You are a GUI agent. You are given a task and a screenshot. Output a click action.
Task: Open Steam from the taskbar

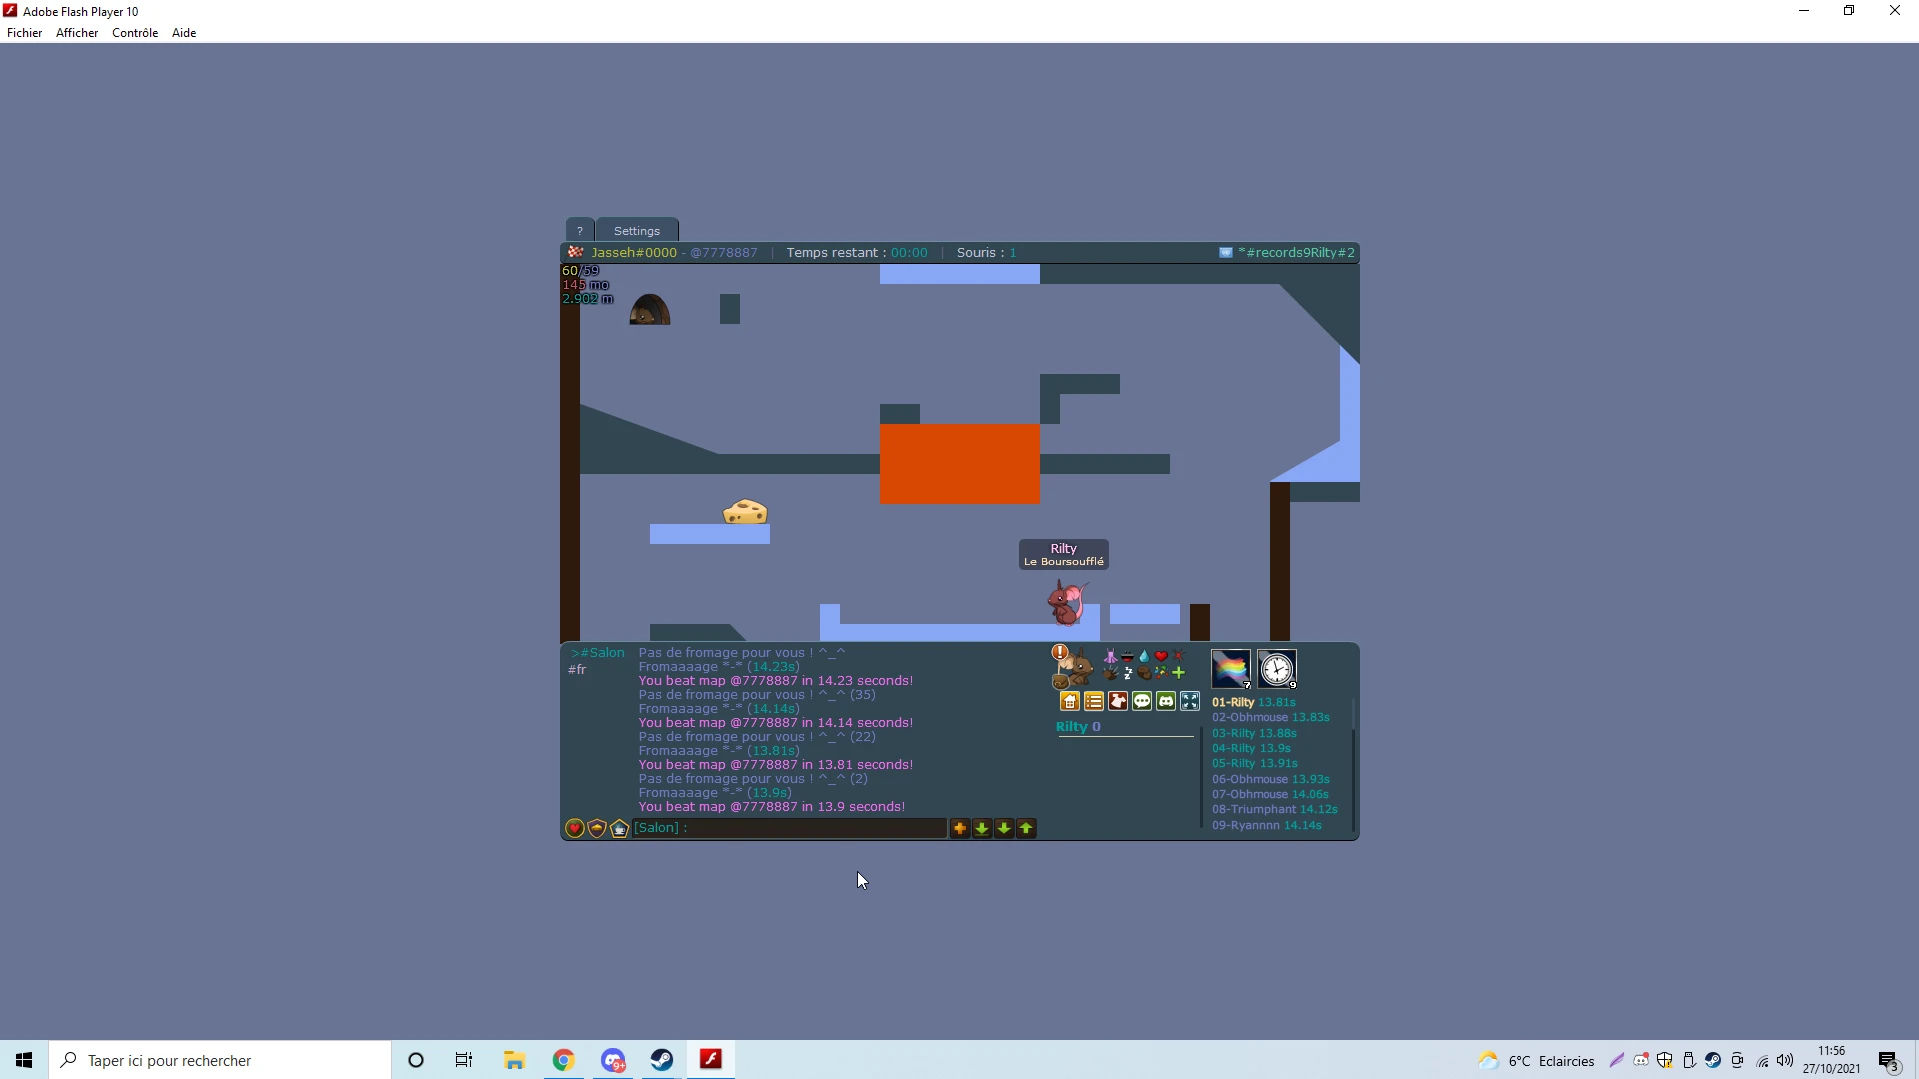tap(662, 1060)
